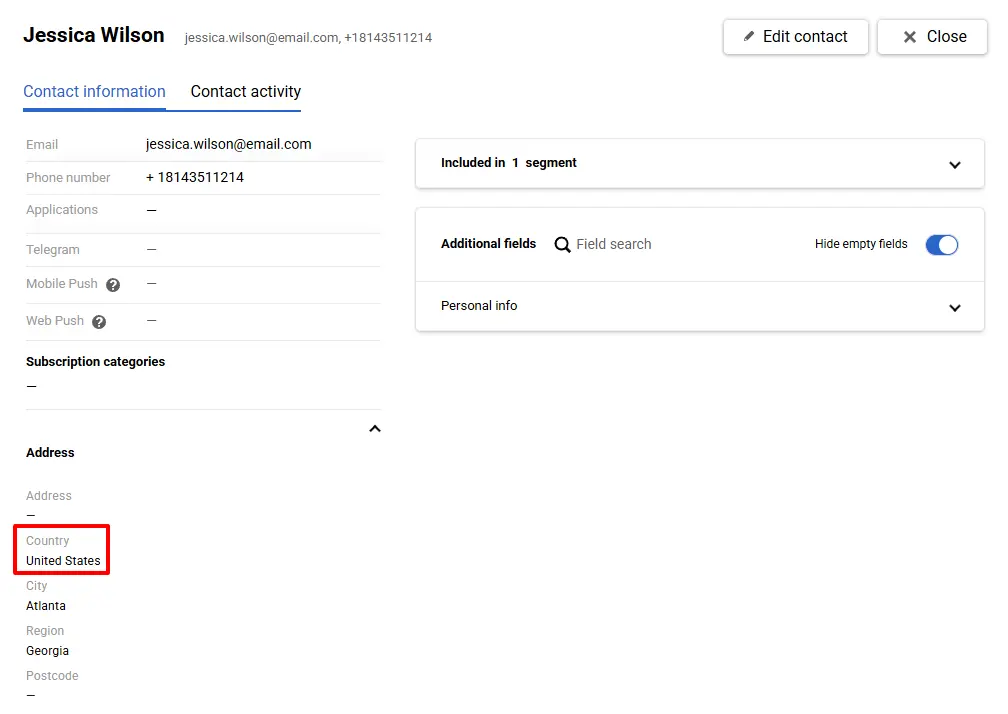
Task: Click the Edit contact button
Action: (x=795, y=36)
